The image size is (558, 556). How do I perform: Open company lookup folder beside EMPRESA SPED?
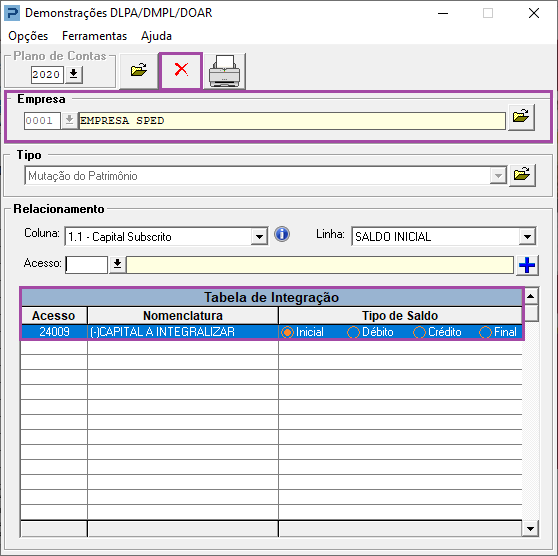521,117
